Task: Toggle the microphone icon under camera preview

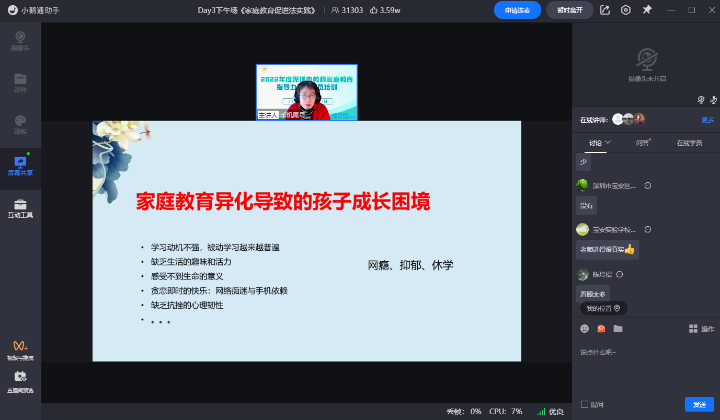Action: (x=713, y=99)
